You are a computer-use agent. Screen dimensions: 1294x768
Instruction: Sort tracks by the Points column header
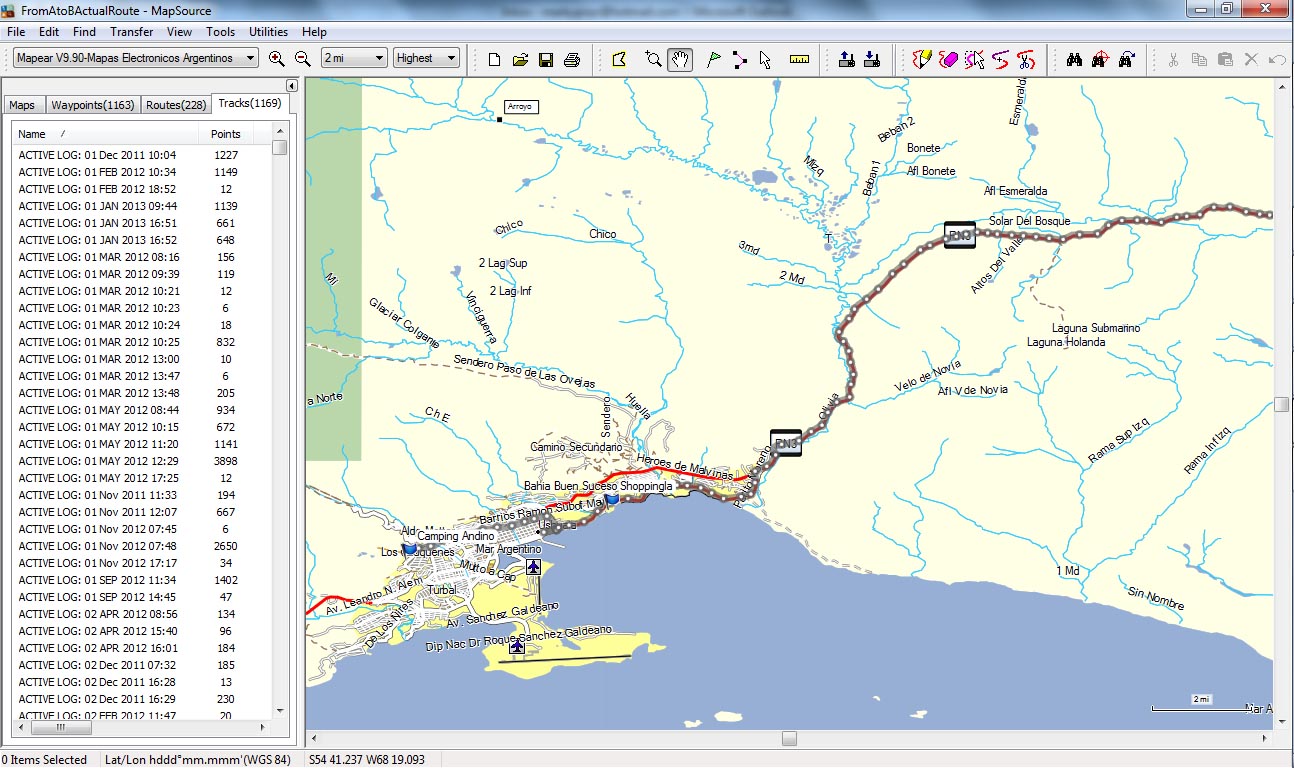[x=226, y=133]
